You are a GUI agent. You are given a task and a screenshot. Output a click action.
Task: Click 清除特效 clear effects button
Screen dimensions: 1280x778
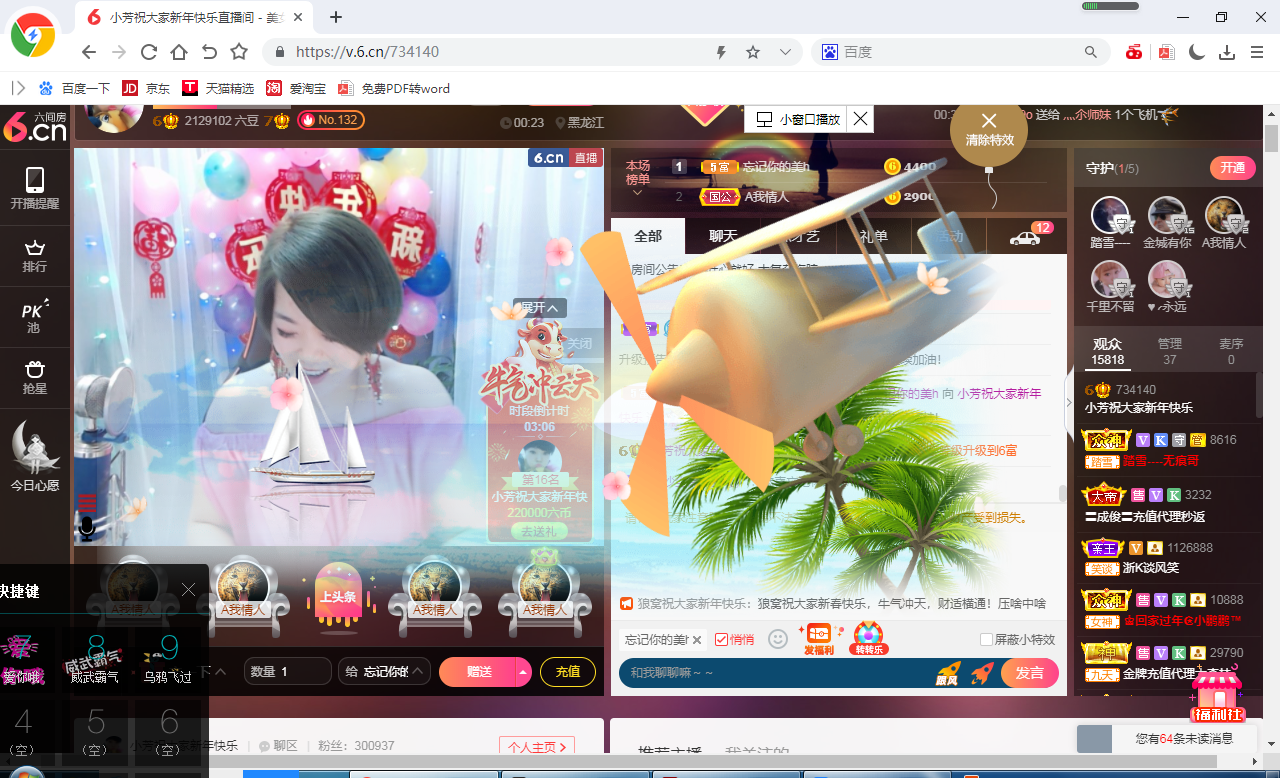click(x=989, y=129)
